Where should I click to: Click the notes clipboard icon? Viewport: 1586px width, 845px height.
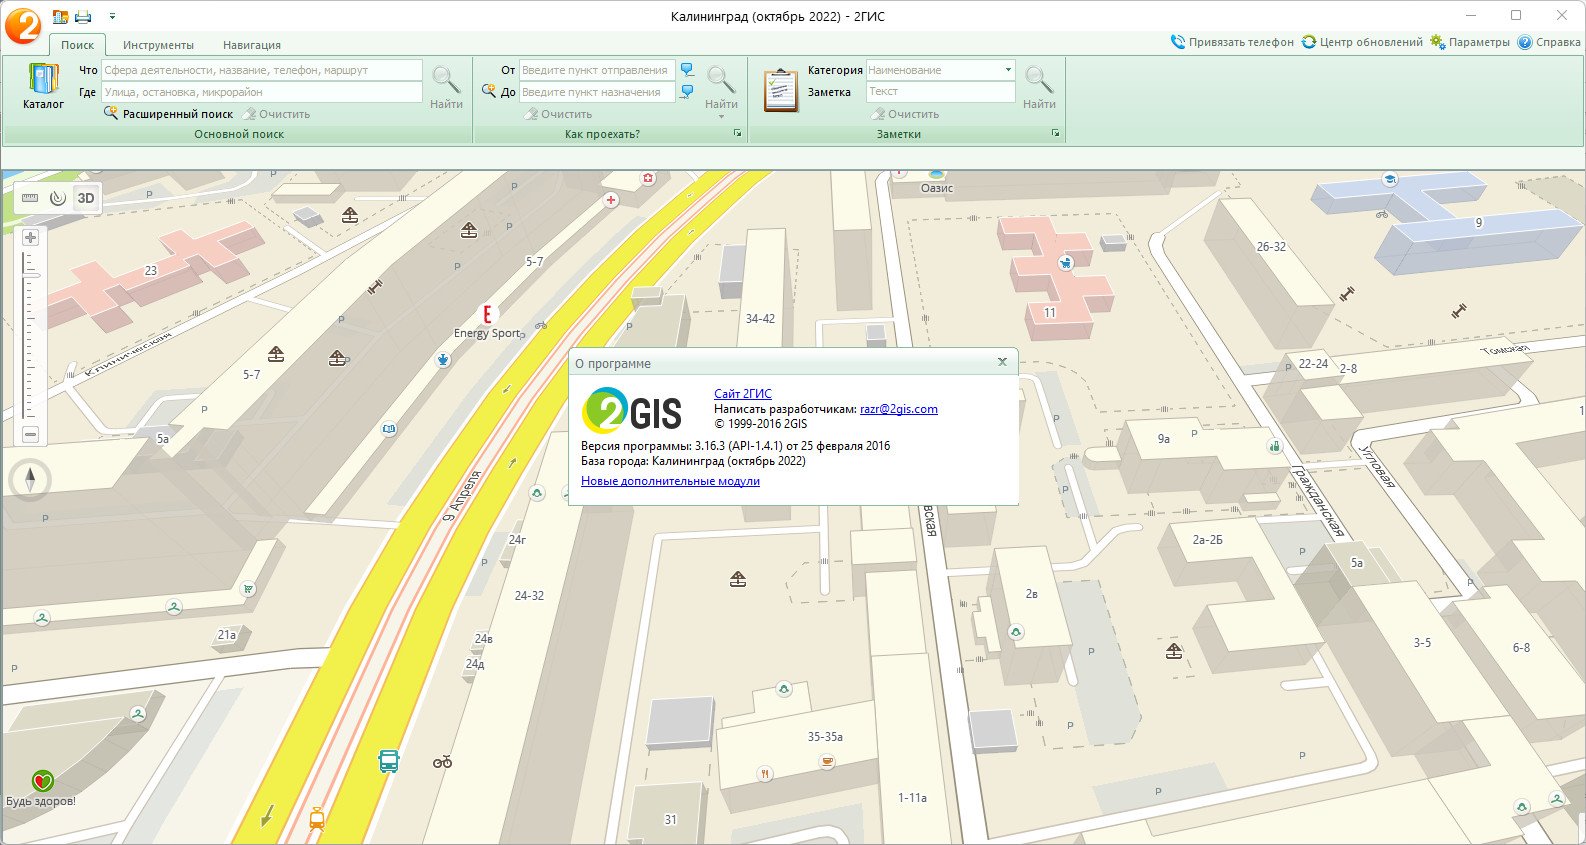(780, 90)
